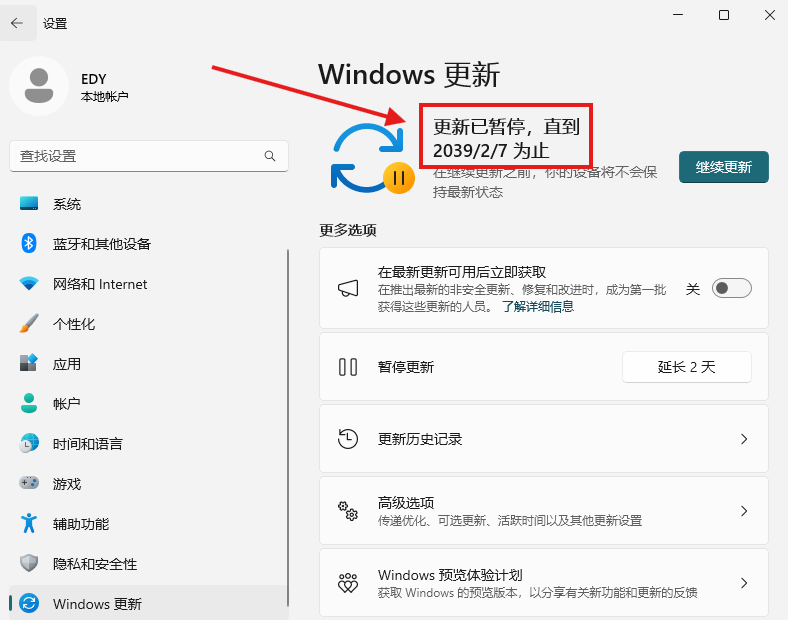788x620 pixels.
Task: Expand 高级选项 with its chevron
Action: pyautogui.click(x=744, y=511)
